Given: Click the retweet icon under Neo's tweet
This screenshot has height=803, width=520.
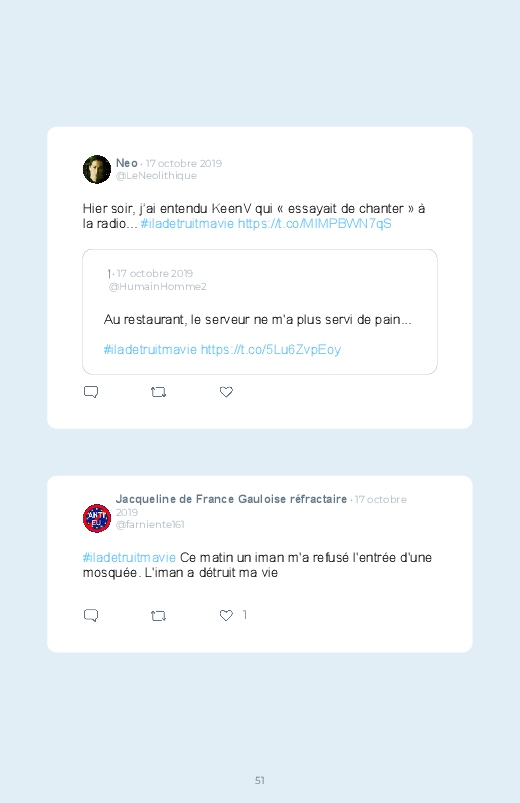Looking at the screenshot, I should pyautogui.click(x=158, y=392).
